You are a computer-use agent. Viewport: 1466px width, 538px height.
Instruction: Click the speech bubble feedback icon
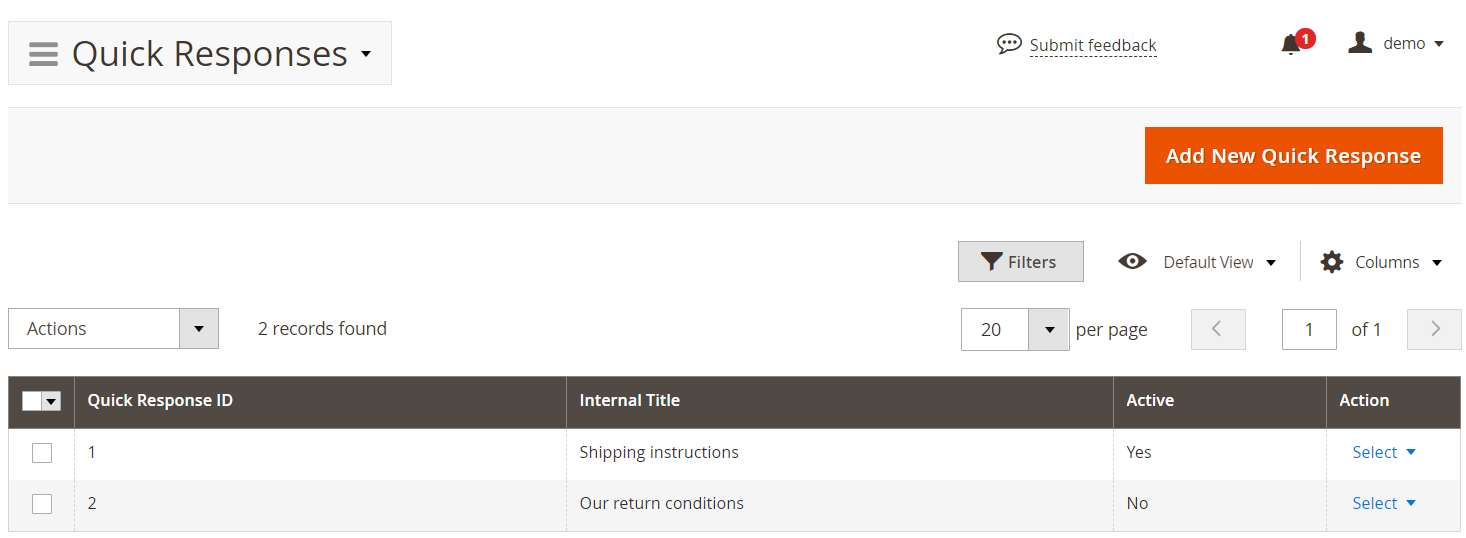pyautogui.click(x=1009, y=44)
